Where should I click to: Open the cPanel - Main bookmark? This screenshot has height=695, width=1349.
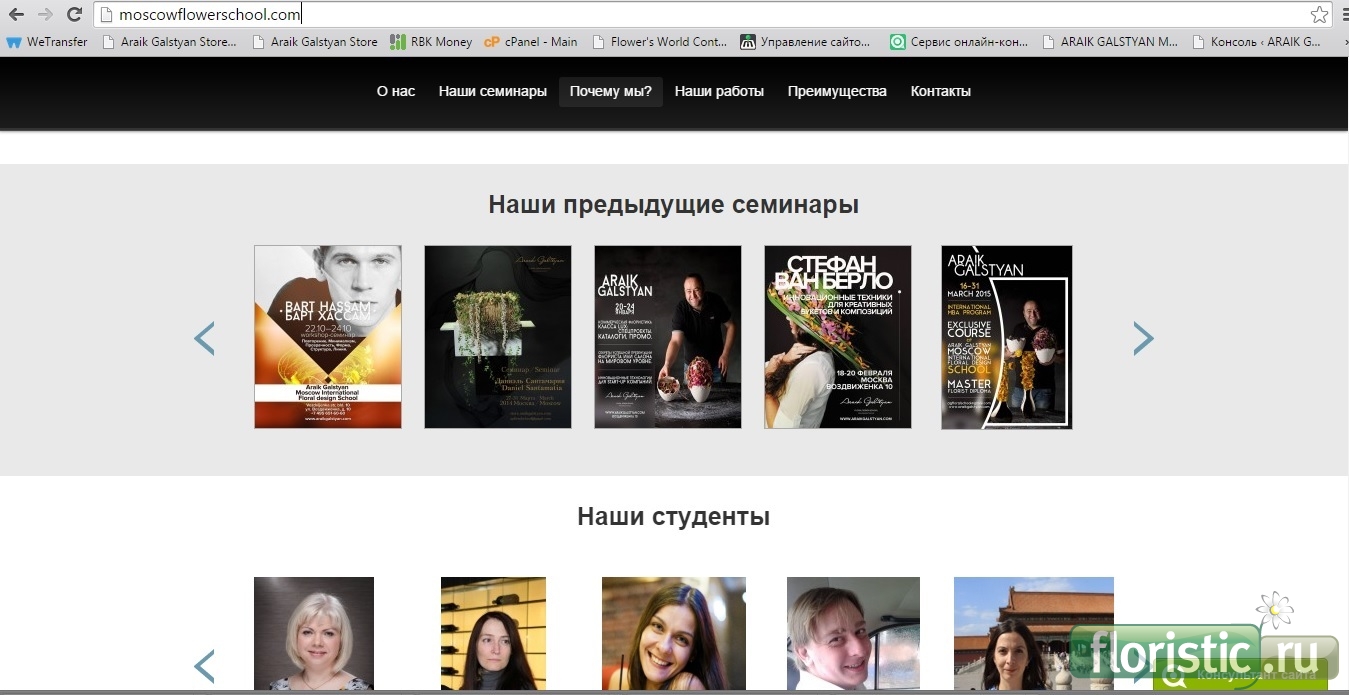pyautogui.click(x=531, y=42)
